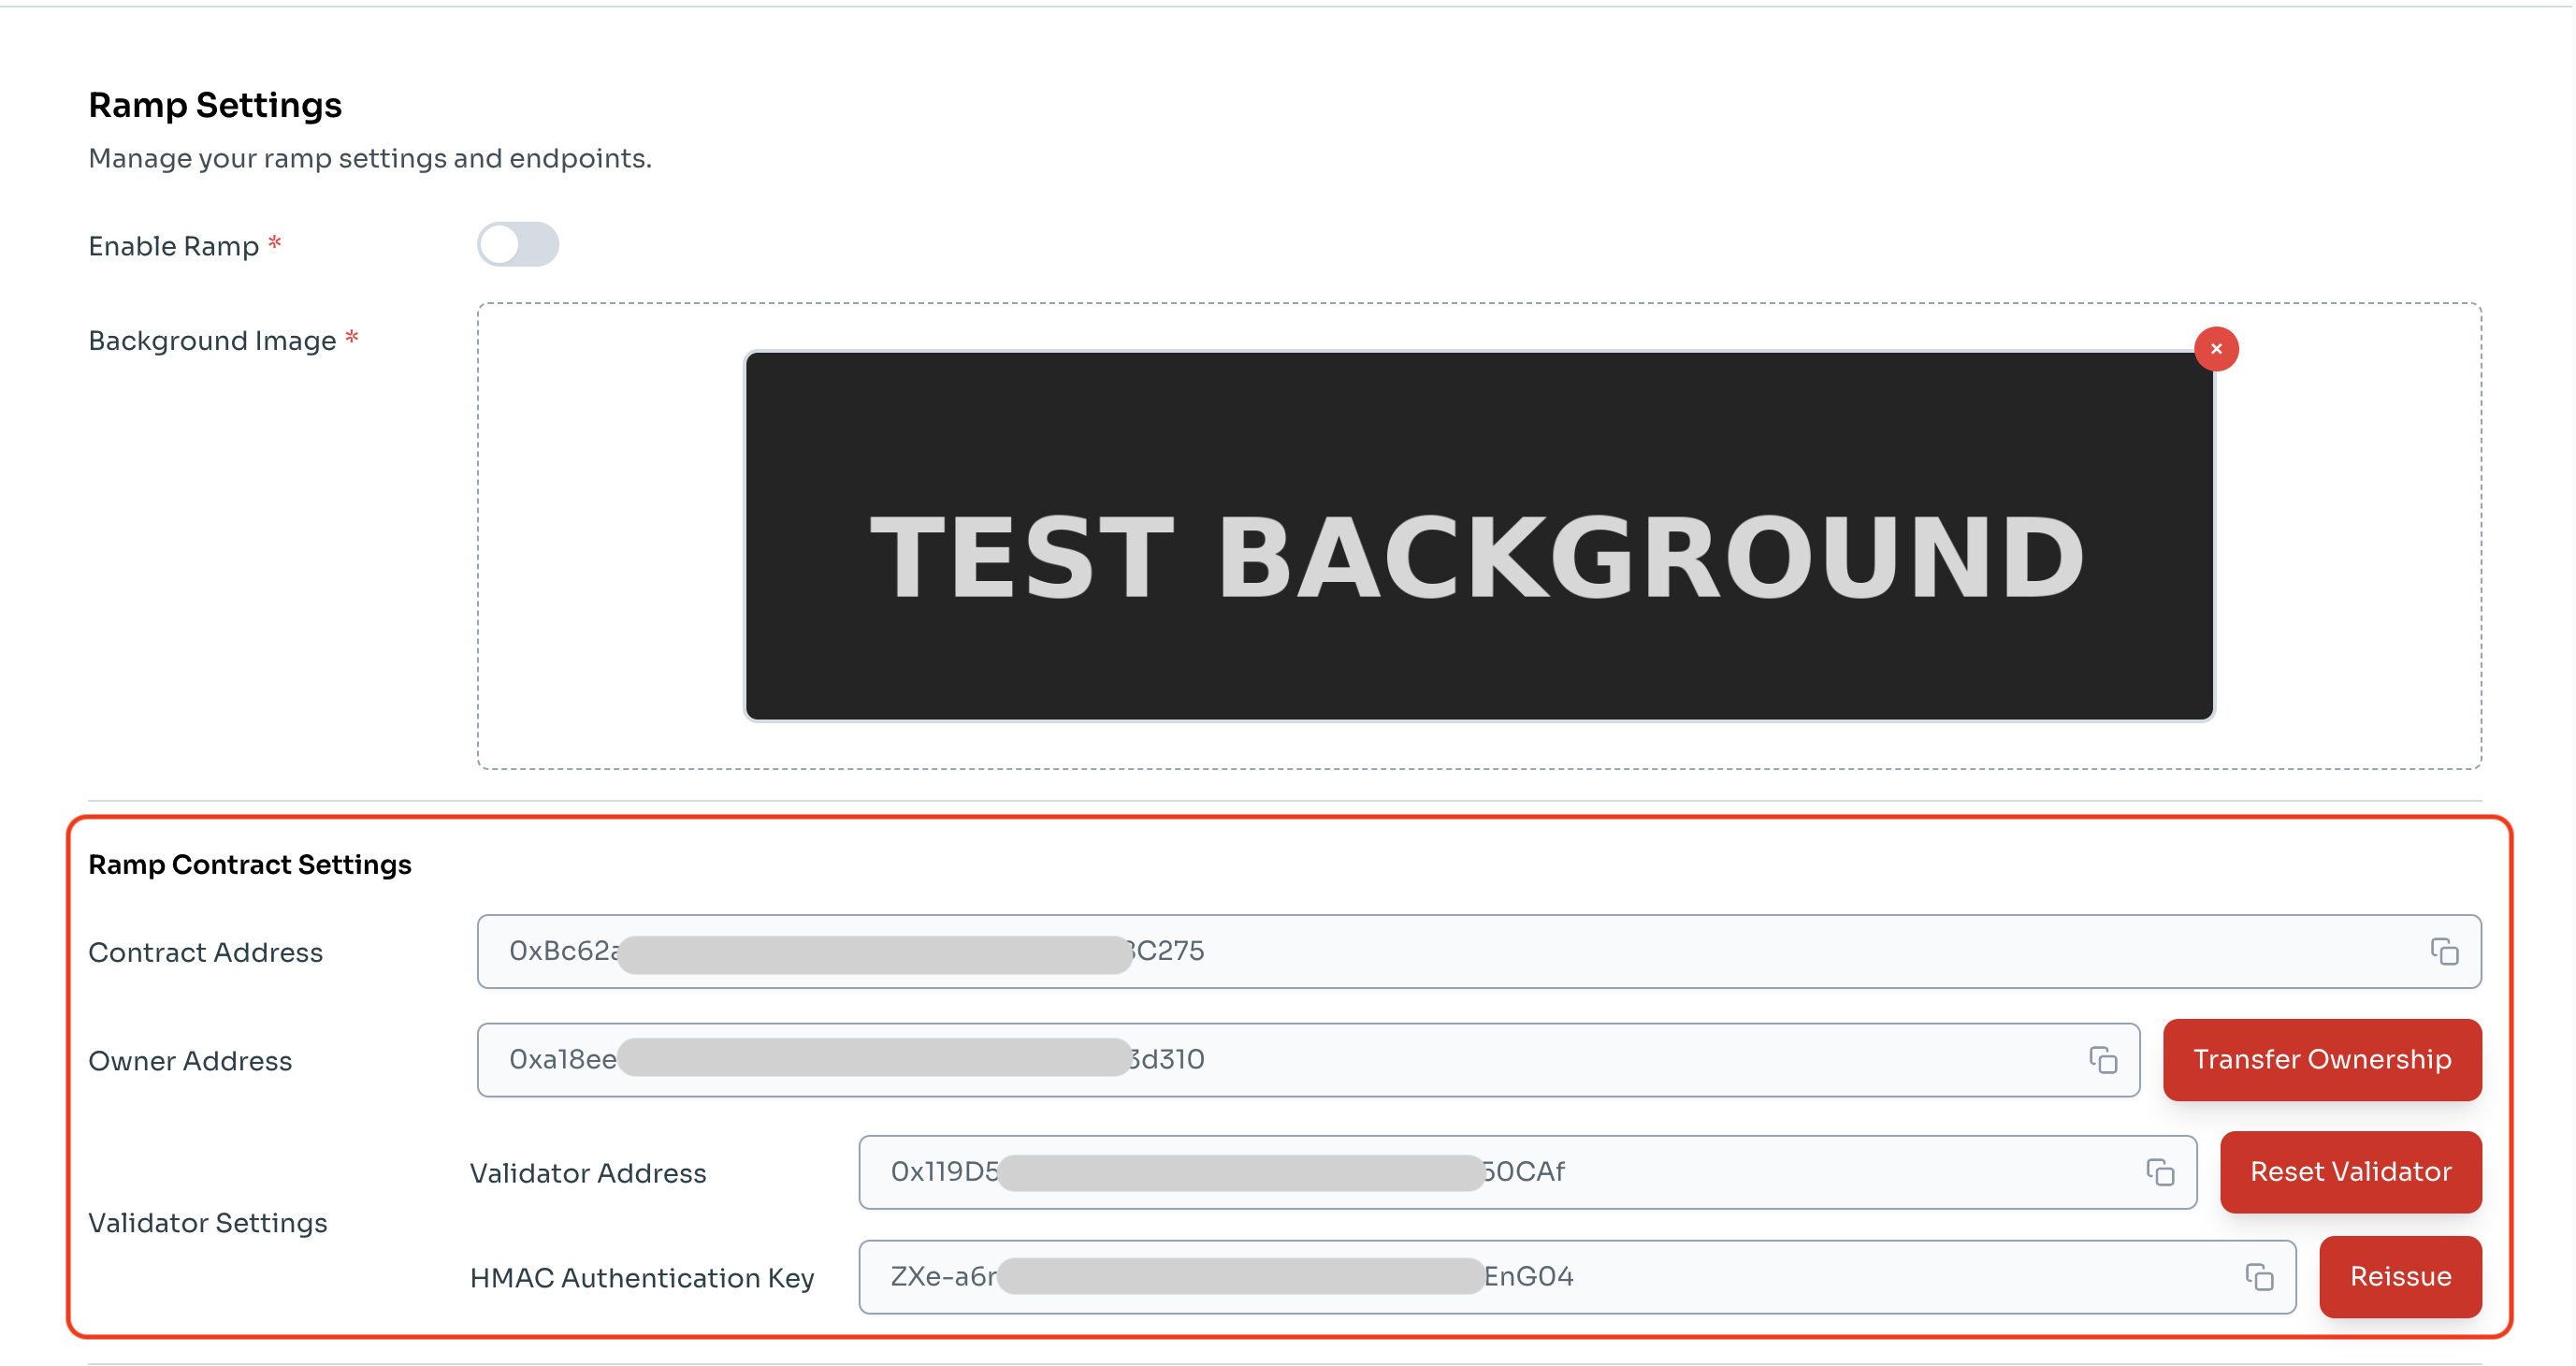Click the Ramp Settings heading
Screen dimensions: 2576x1366
pos(215,105)
